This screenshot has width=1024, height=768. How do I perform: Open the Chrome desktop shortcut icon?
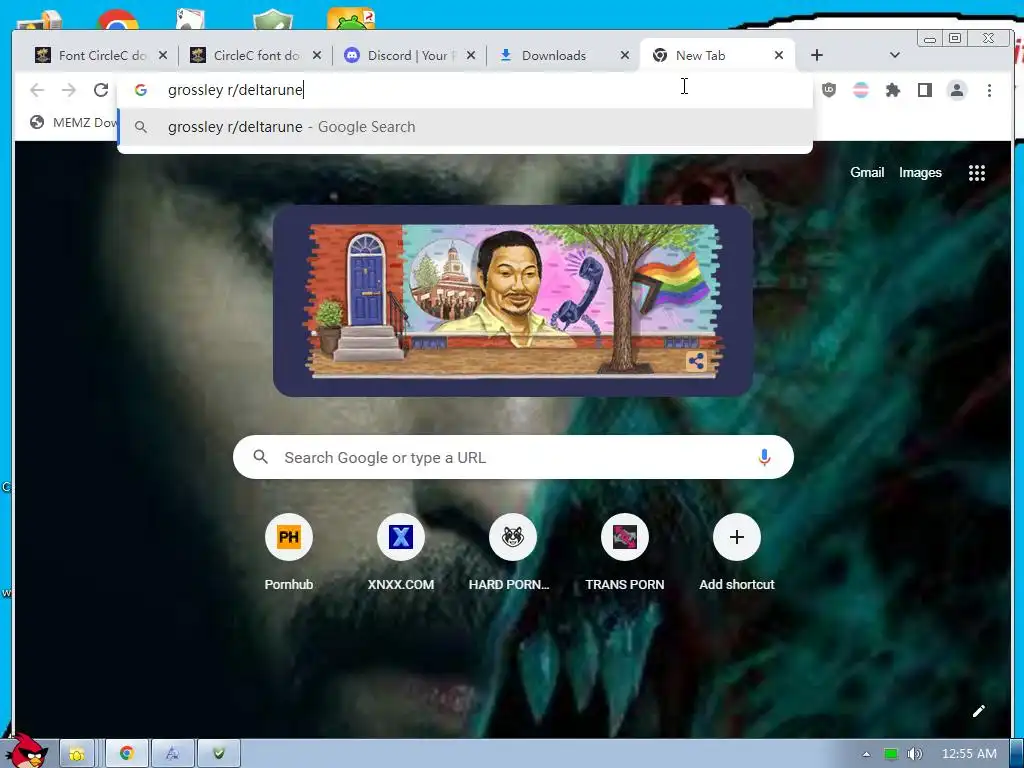coord(118,20)
